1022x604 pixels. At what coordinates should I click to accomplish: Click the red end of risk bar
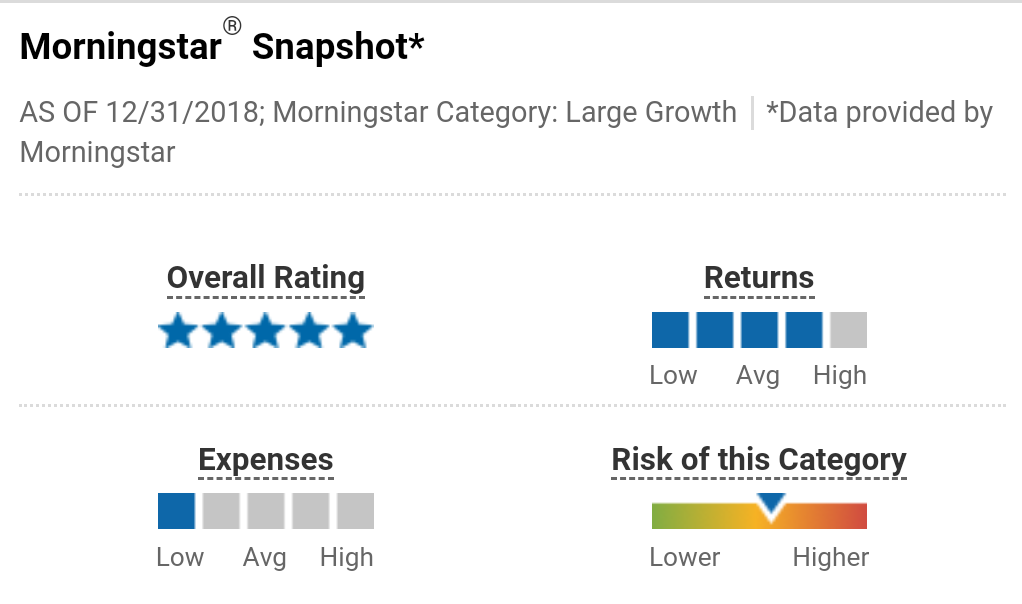pos(857,516)
